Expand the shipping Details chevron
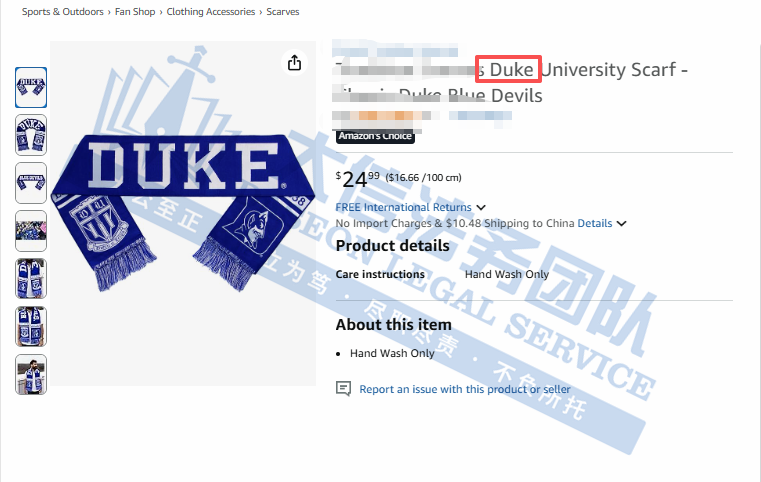 click(x=622, y=224)
